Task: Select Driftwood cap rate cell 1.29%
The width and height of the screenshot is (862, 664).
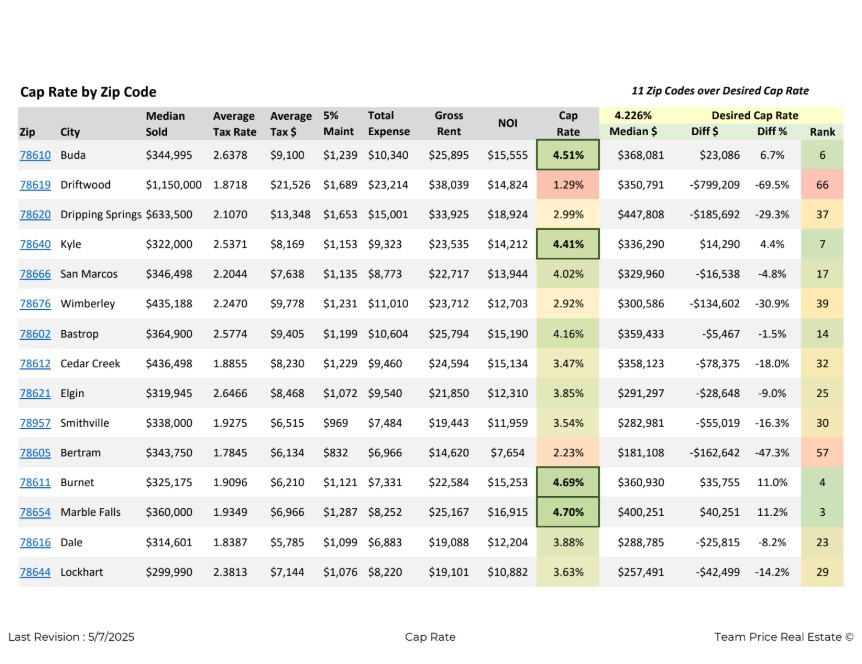Action: coord(568,185)
